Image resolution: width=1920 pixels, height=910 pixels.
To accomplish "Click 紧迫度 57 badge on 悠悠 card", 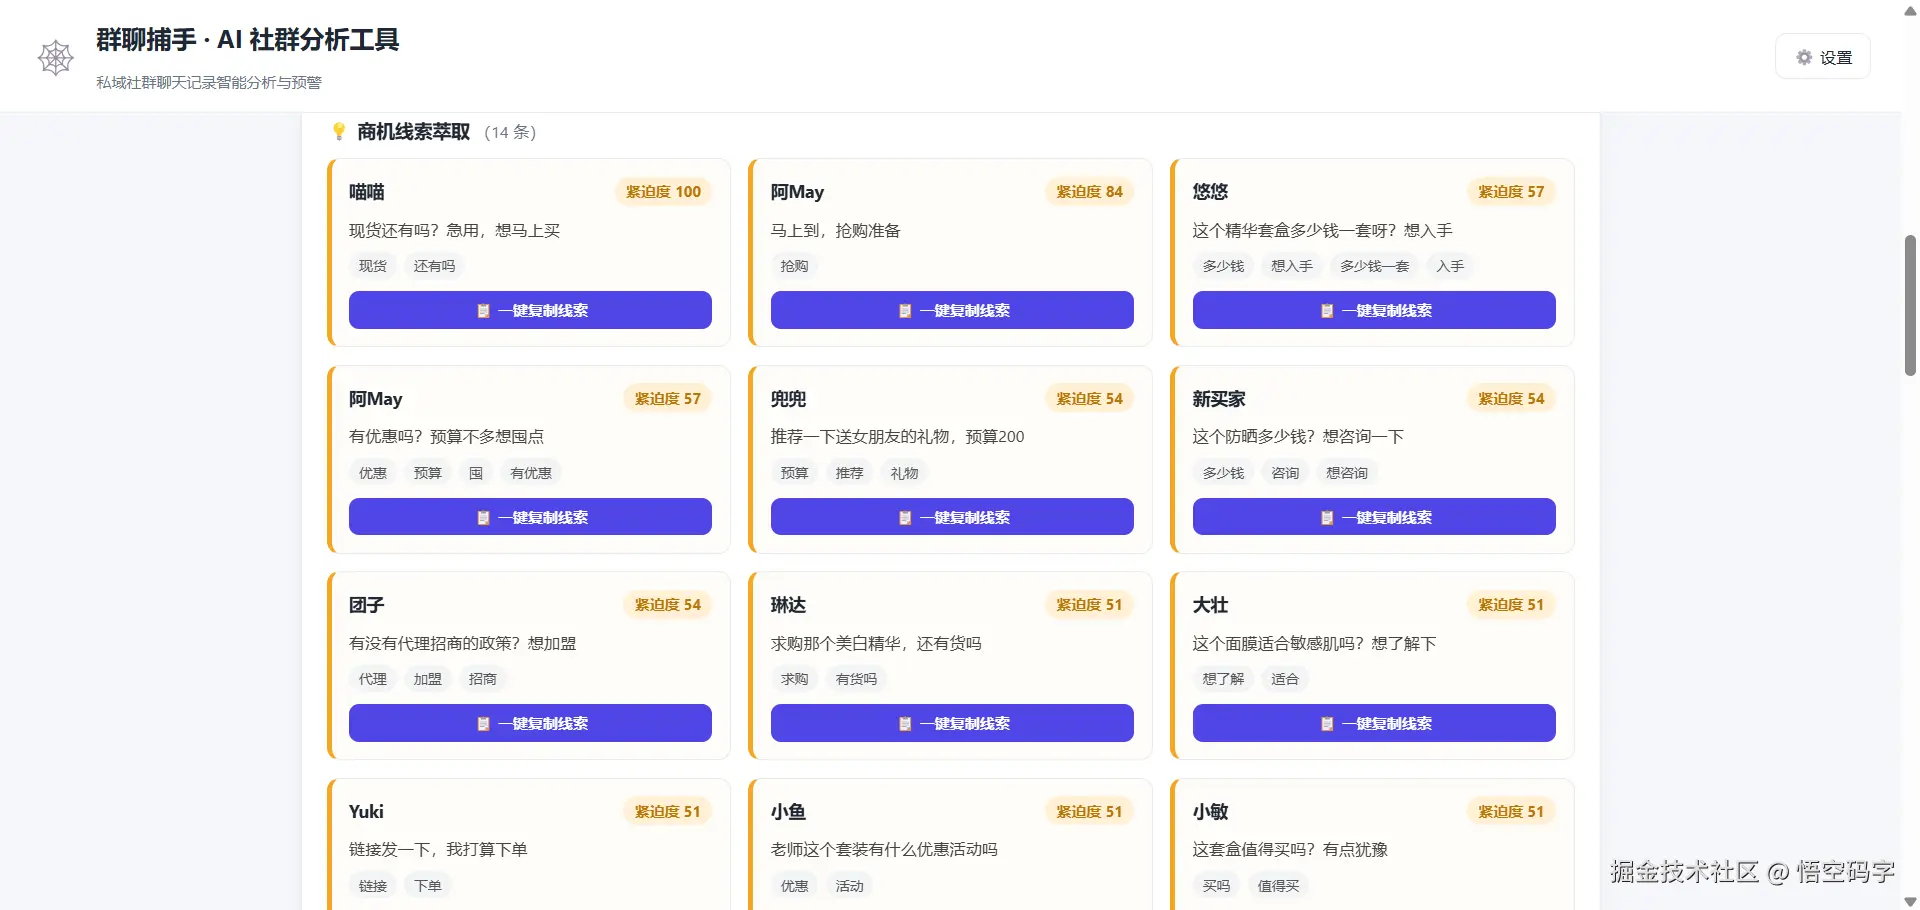I will (1511, 191).
